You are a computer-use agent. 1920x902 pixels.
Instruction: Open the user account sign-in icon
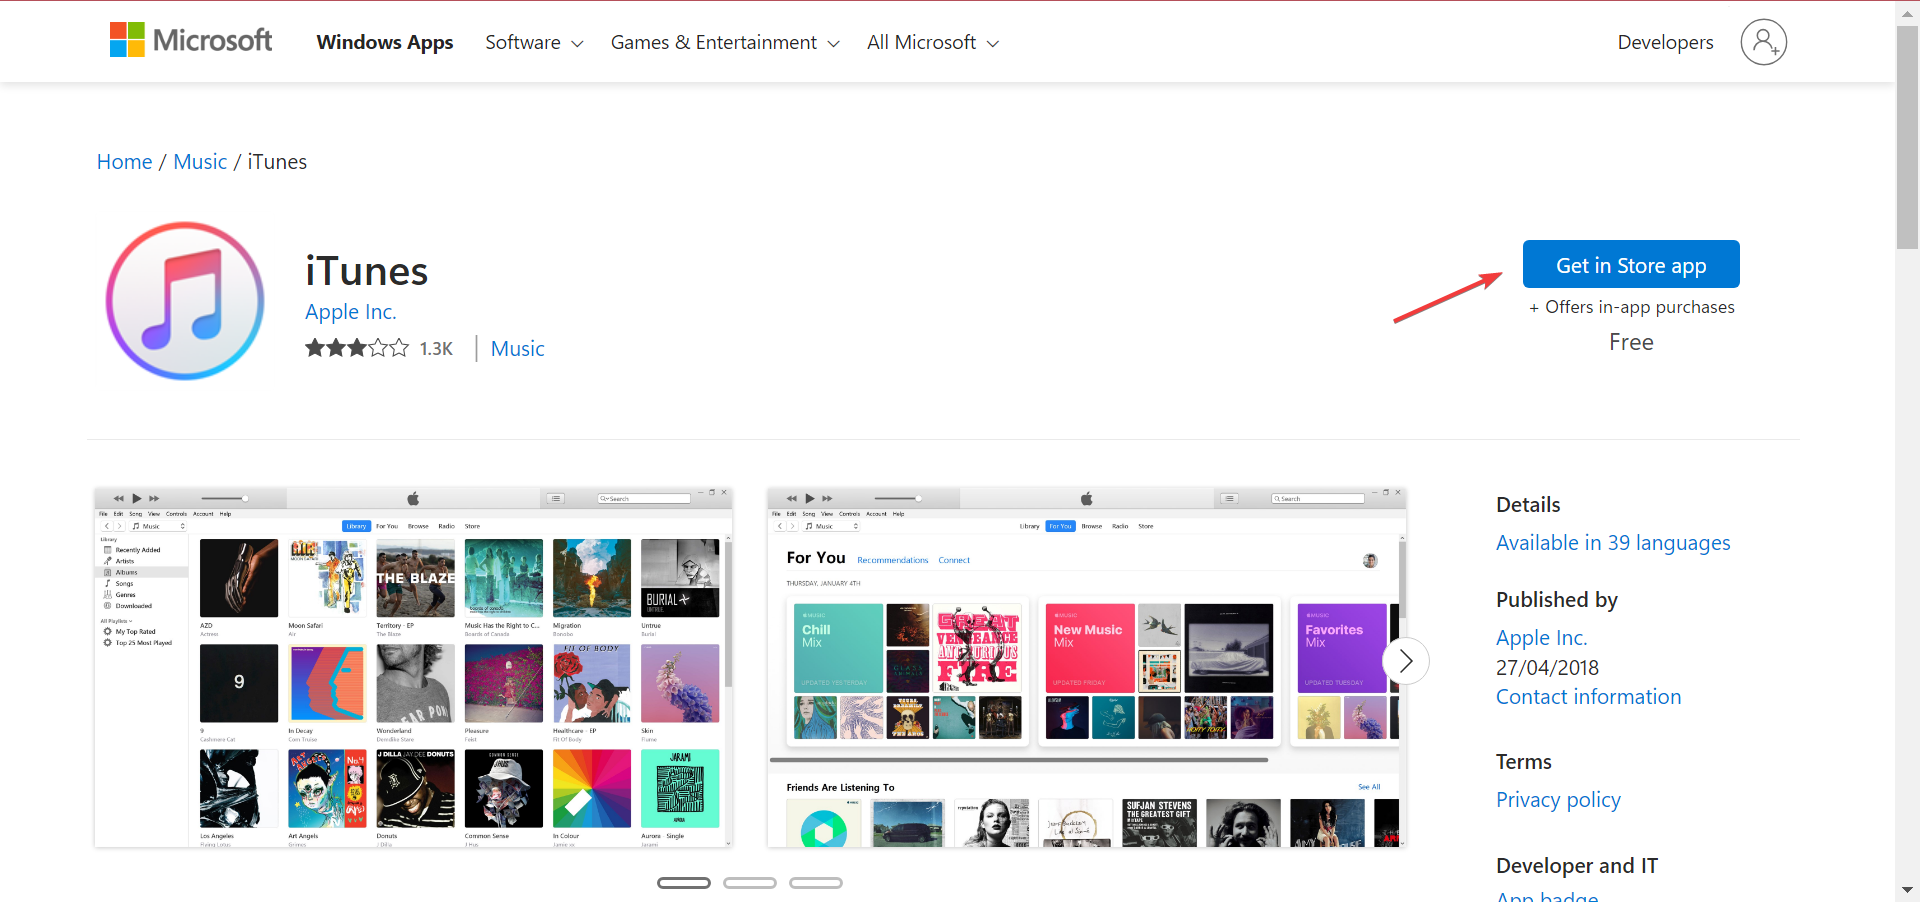tap(1763, 42)
